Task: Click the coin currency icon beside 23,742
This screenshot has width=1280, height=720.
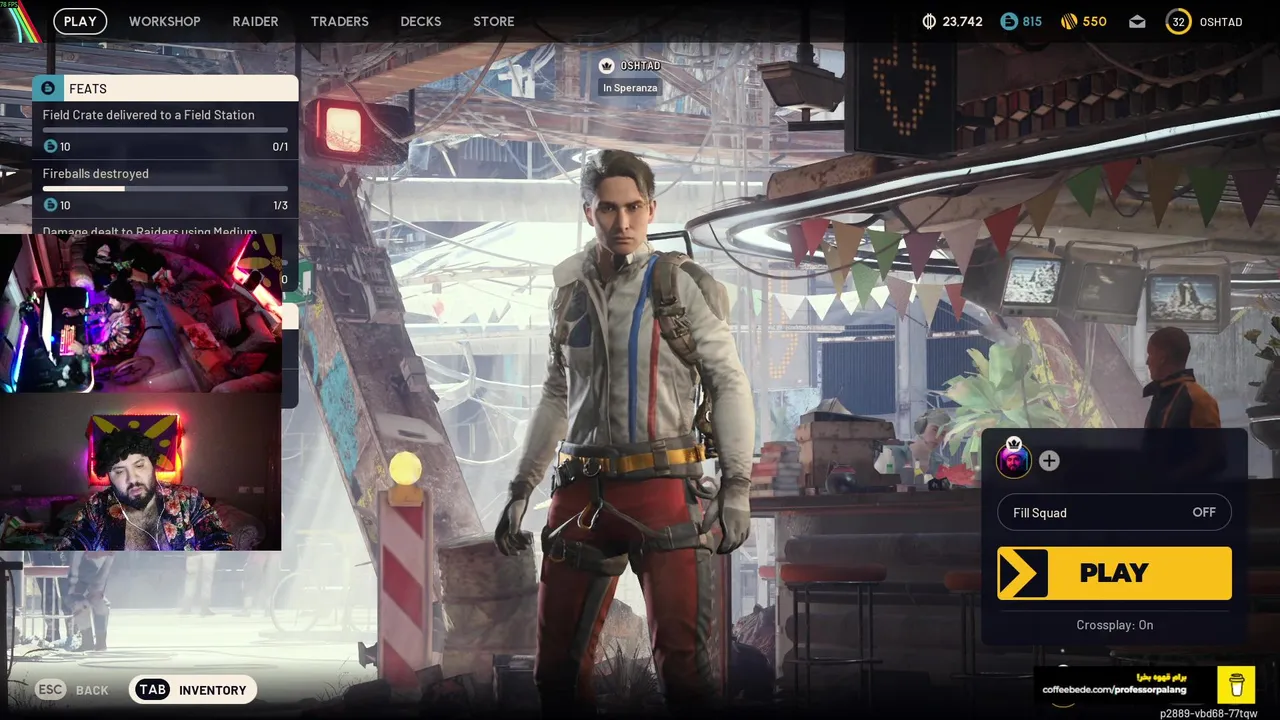Action: 928,21
